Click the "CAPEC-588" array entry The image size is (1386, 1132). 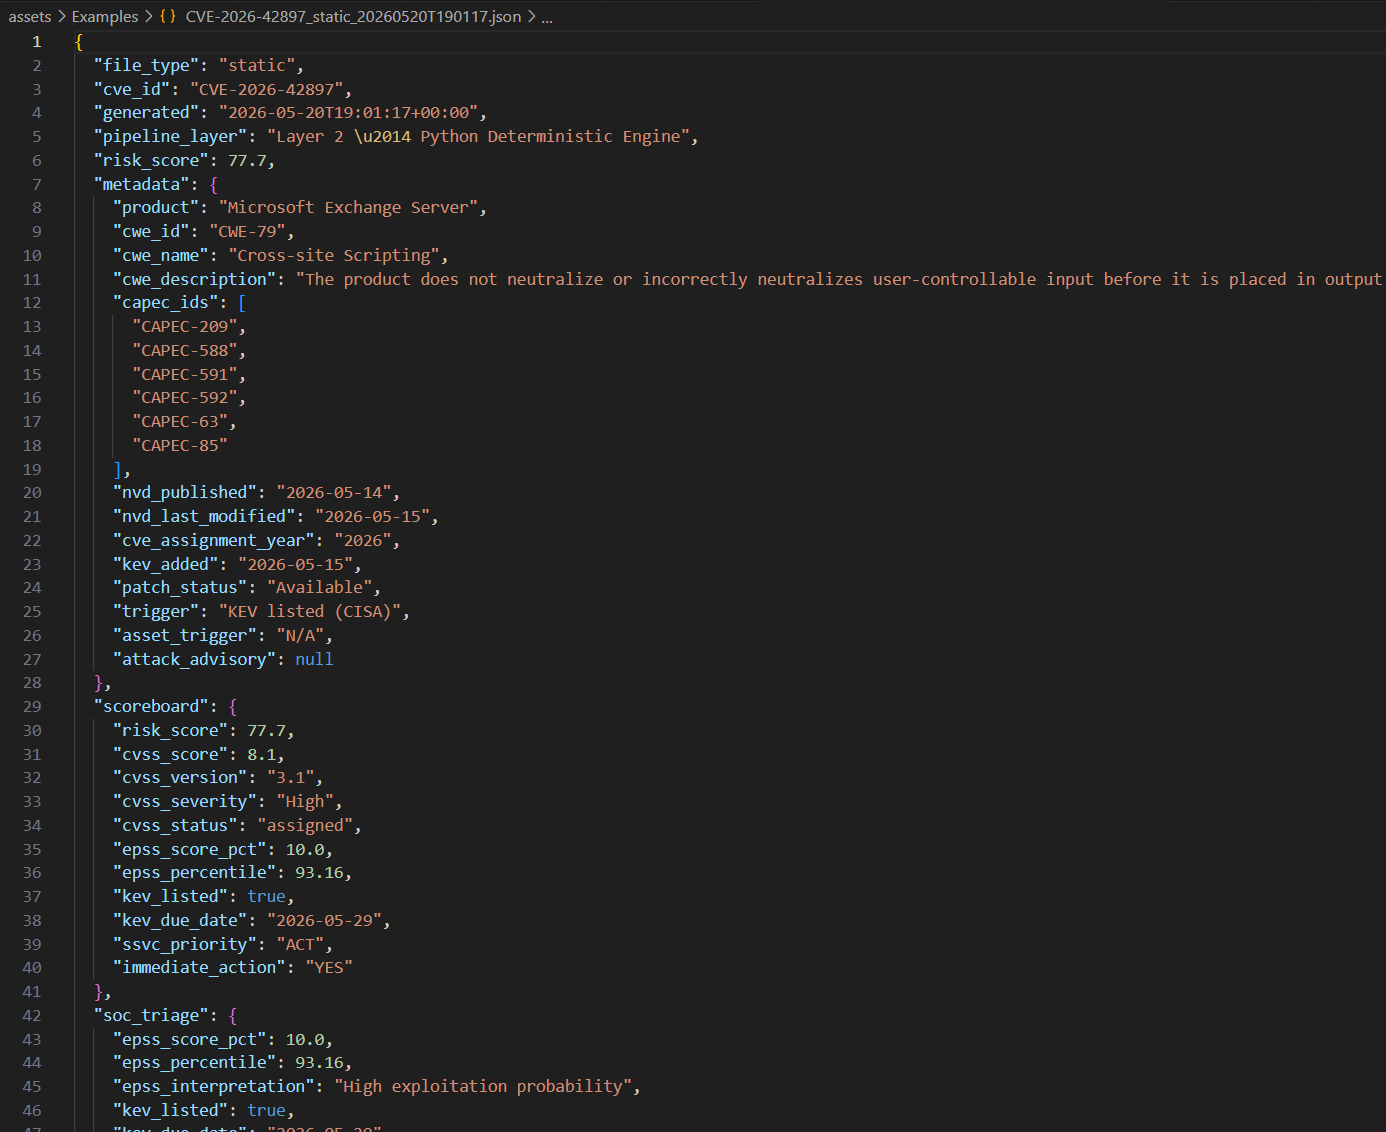pyautogui.click(x=185, y=350)
